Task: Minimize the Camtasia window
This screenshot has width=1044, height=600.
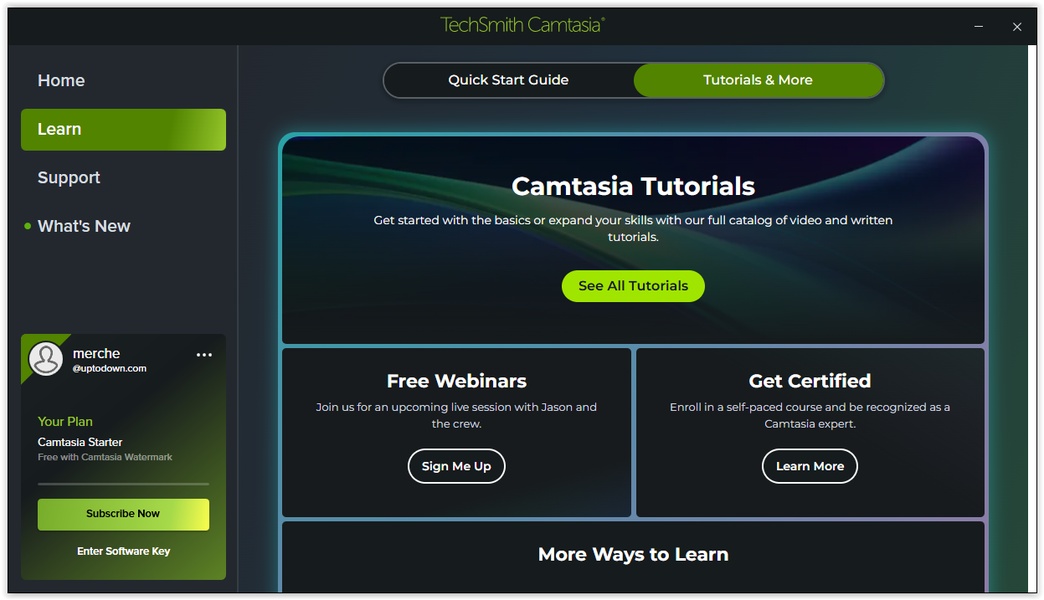Action: pyautogui.click(x=979, y=27)
